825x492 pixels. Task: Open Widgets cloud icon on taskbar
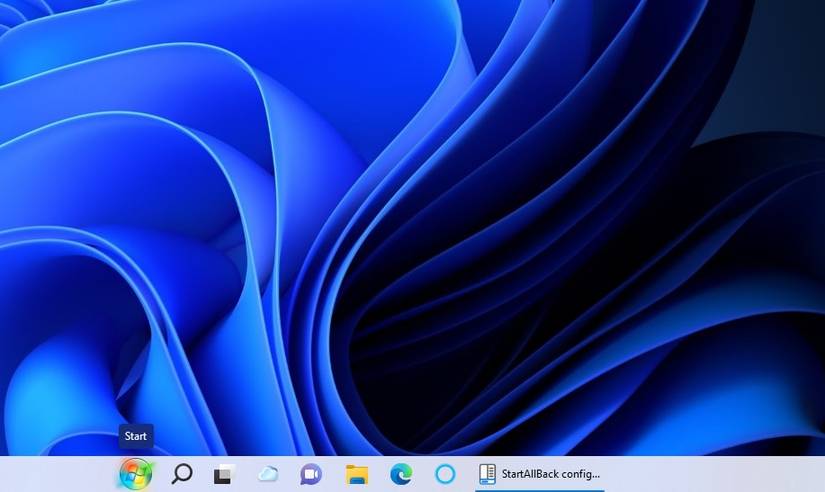click(x=268, y=474)
